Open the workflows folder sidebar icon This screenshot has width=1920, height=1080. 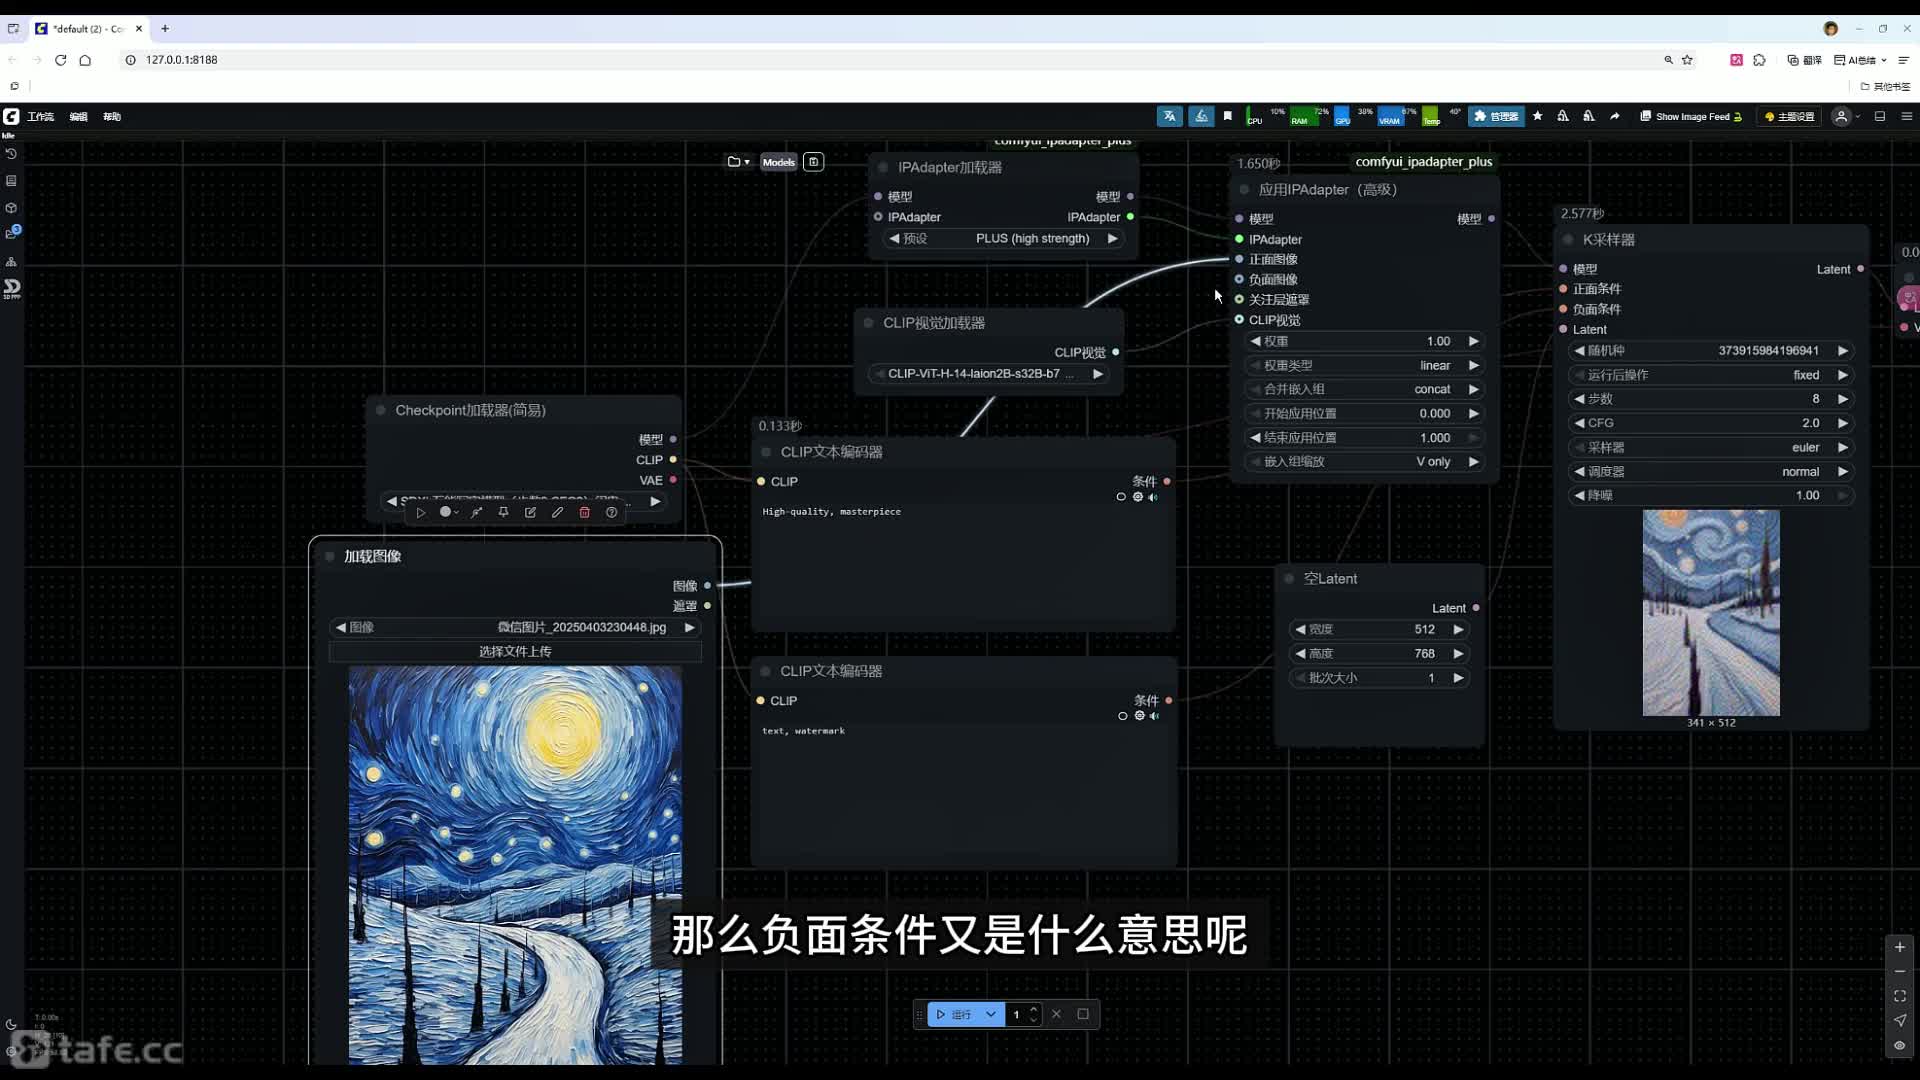[x=11, y=234]
